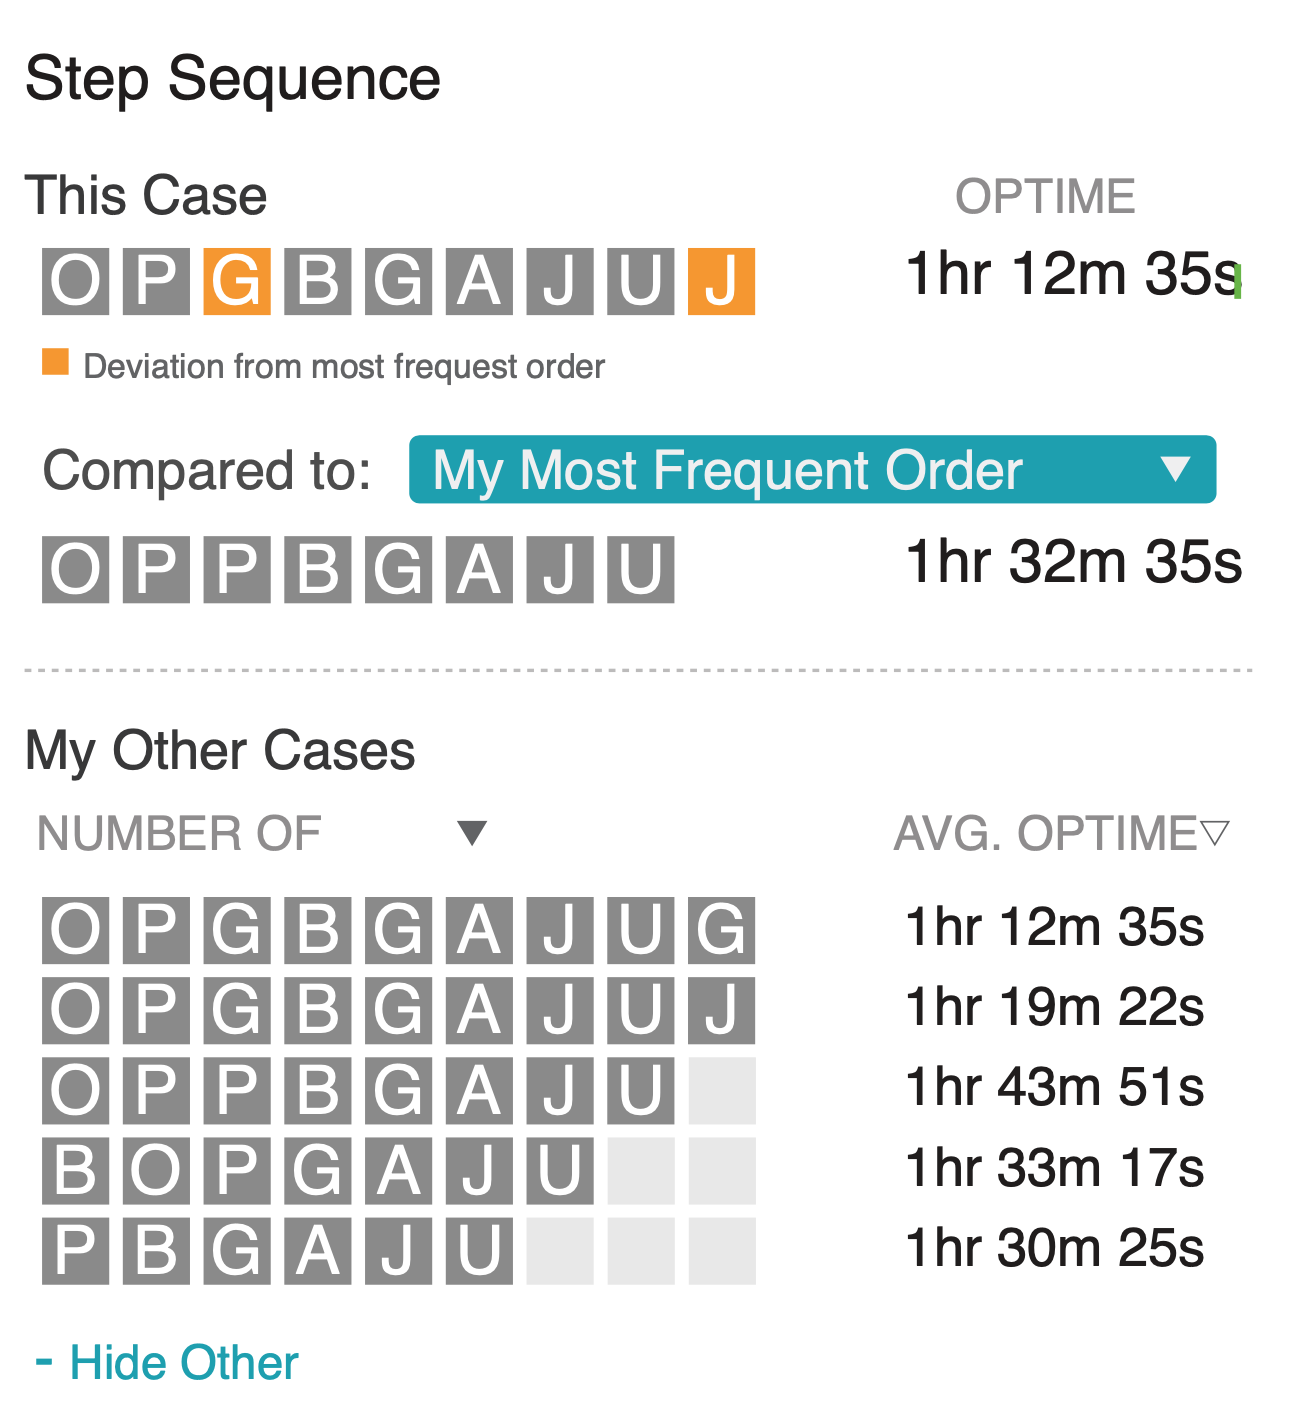Click This Case optime 1hr 12m 35s
1290x1418 pixels.
click(1072, 274)
